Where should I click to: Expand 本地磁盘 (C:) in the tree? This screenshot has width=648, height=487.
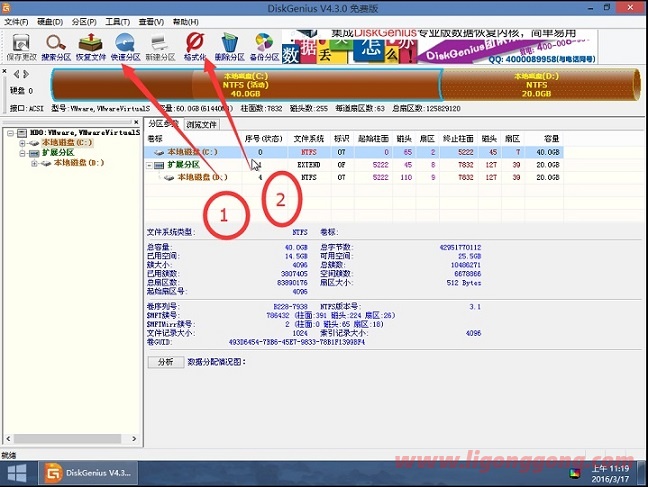[22, 143]
